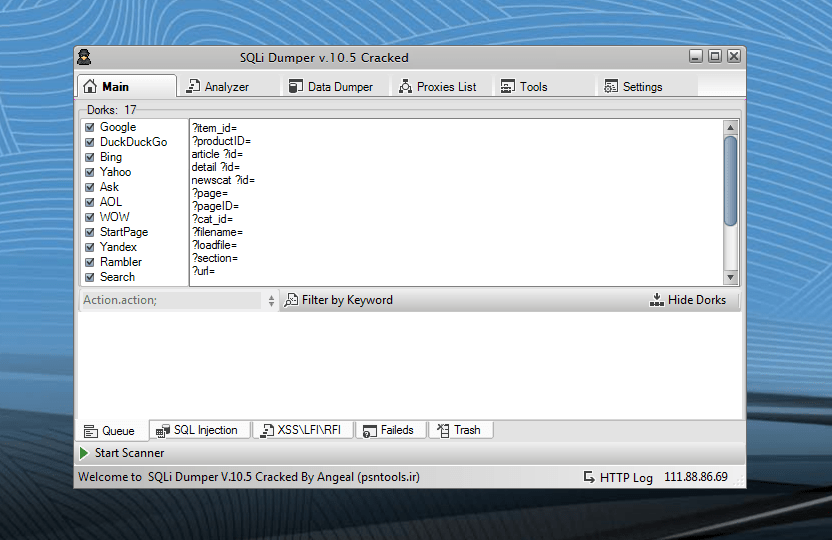Click the ?filename= dork line
Viewport: 832px width, 540px height.
pyautogui.click(x=218, y=232)
